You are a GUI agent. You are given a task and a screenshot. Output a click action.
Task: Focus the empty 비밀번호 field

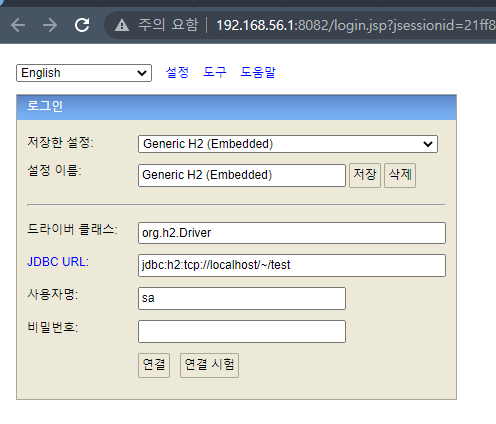click(242, 331)
